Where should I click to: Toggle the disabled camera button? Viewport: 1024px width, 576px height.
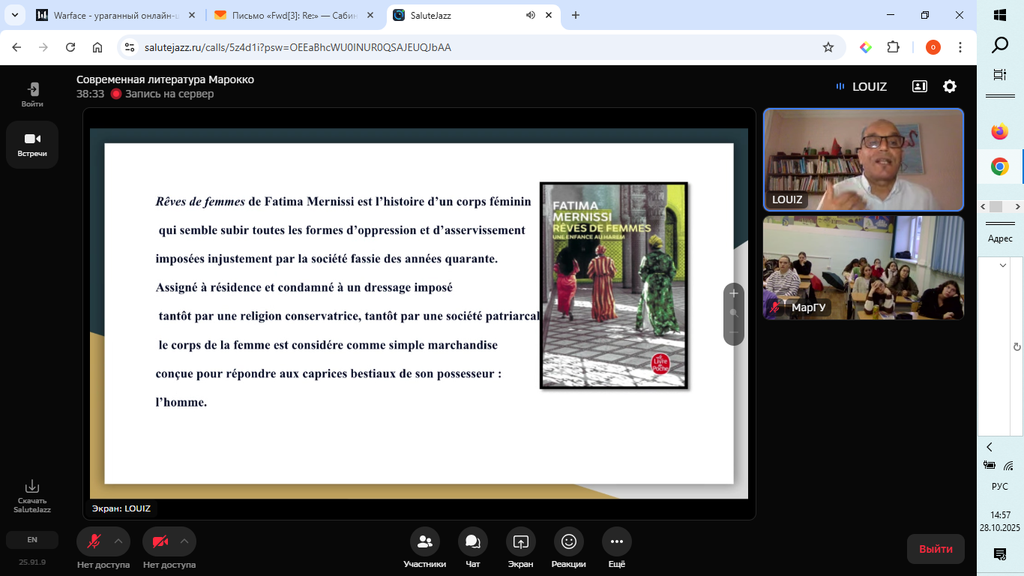159,541
